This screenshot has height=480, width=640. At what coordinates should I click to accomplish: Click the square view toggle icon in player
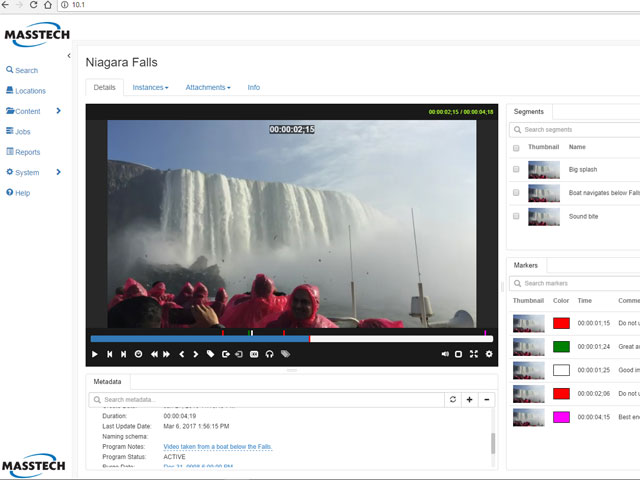(x=458, y=354)
